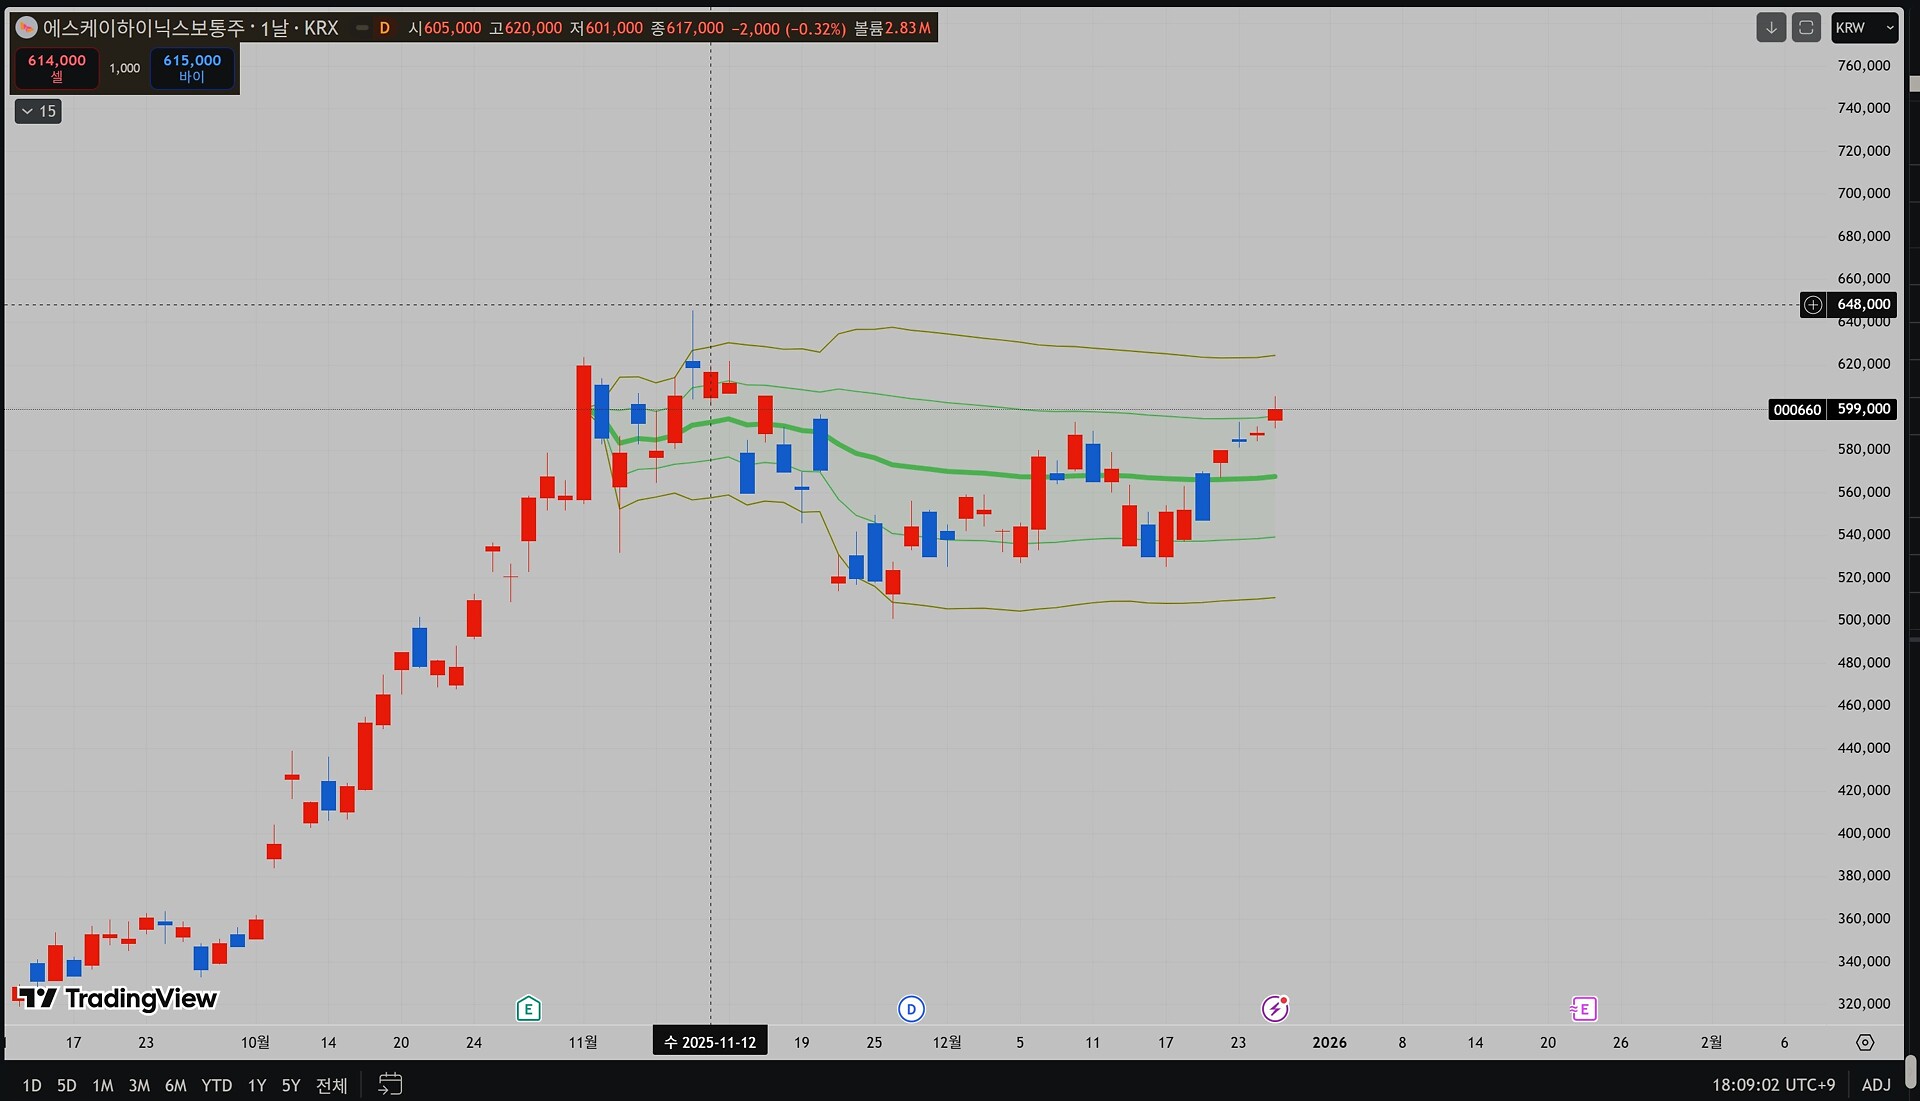Image resolution: width=1920 pixels, height=1101 pixels.
Task: Click the purple lightning event marker
Action: point(1274,1009)
